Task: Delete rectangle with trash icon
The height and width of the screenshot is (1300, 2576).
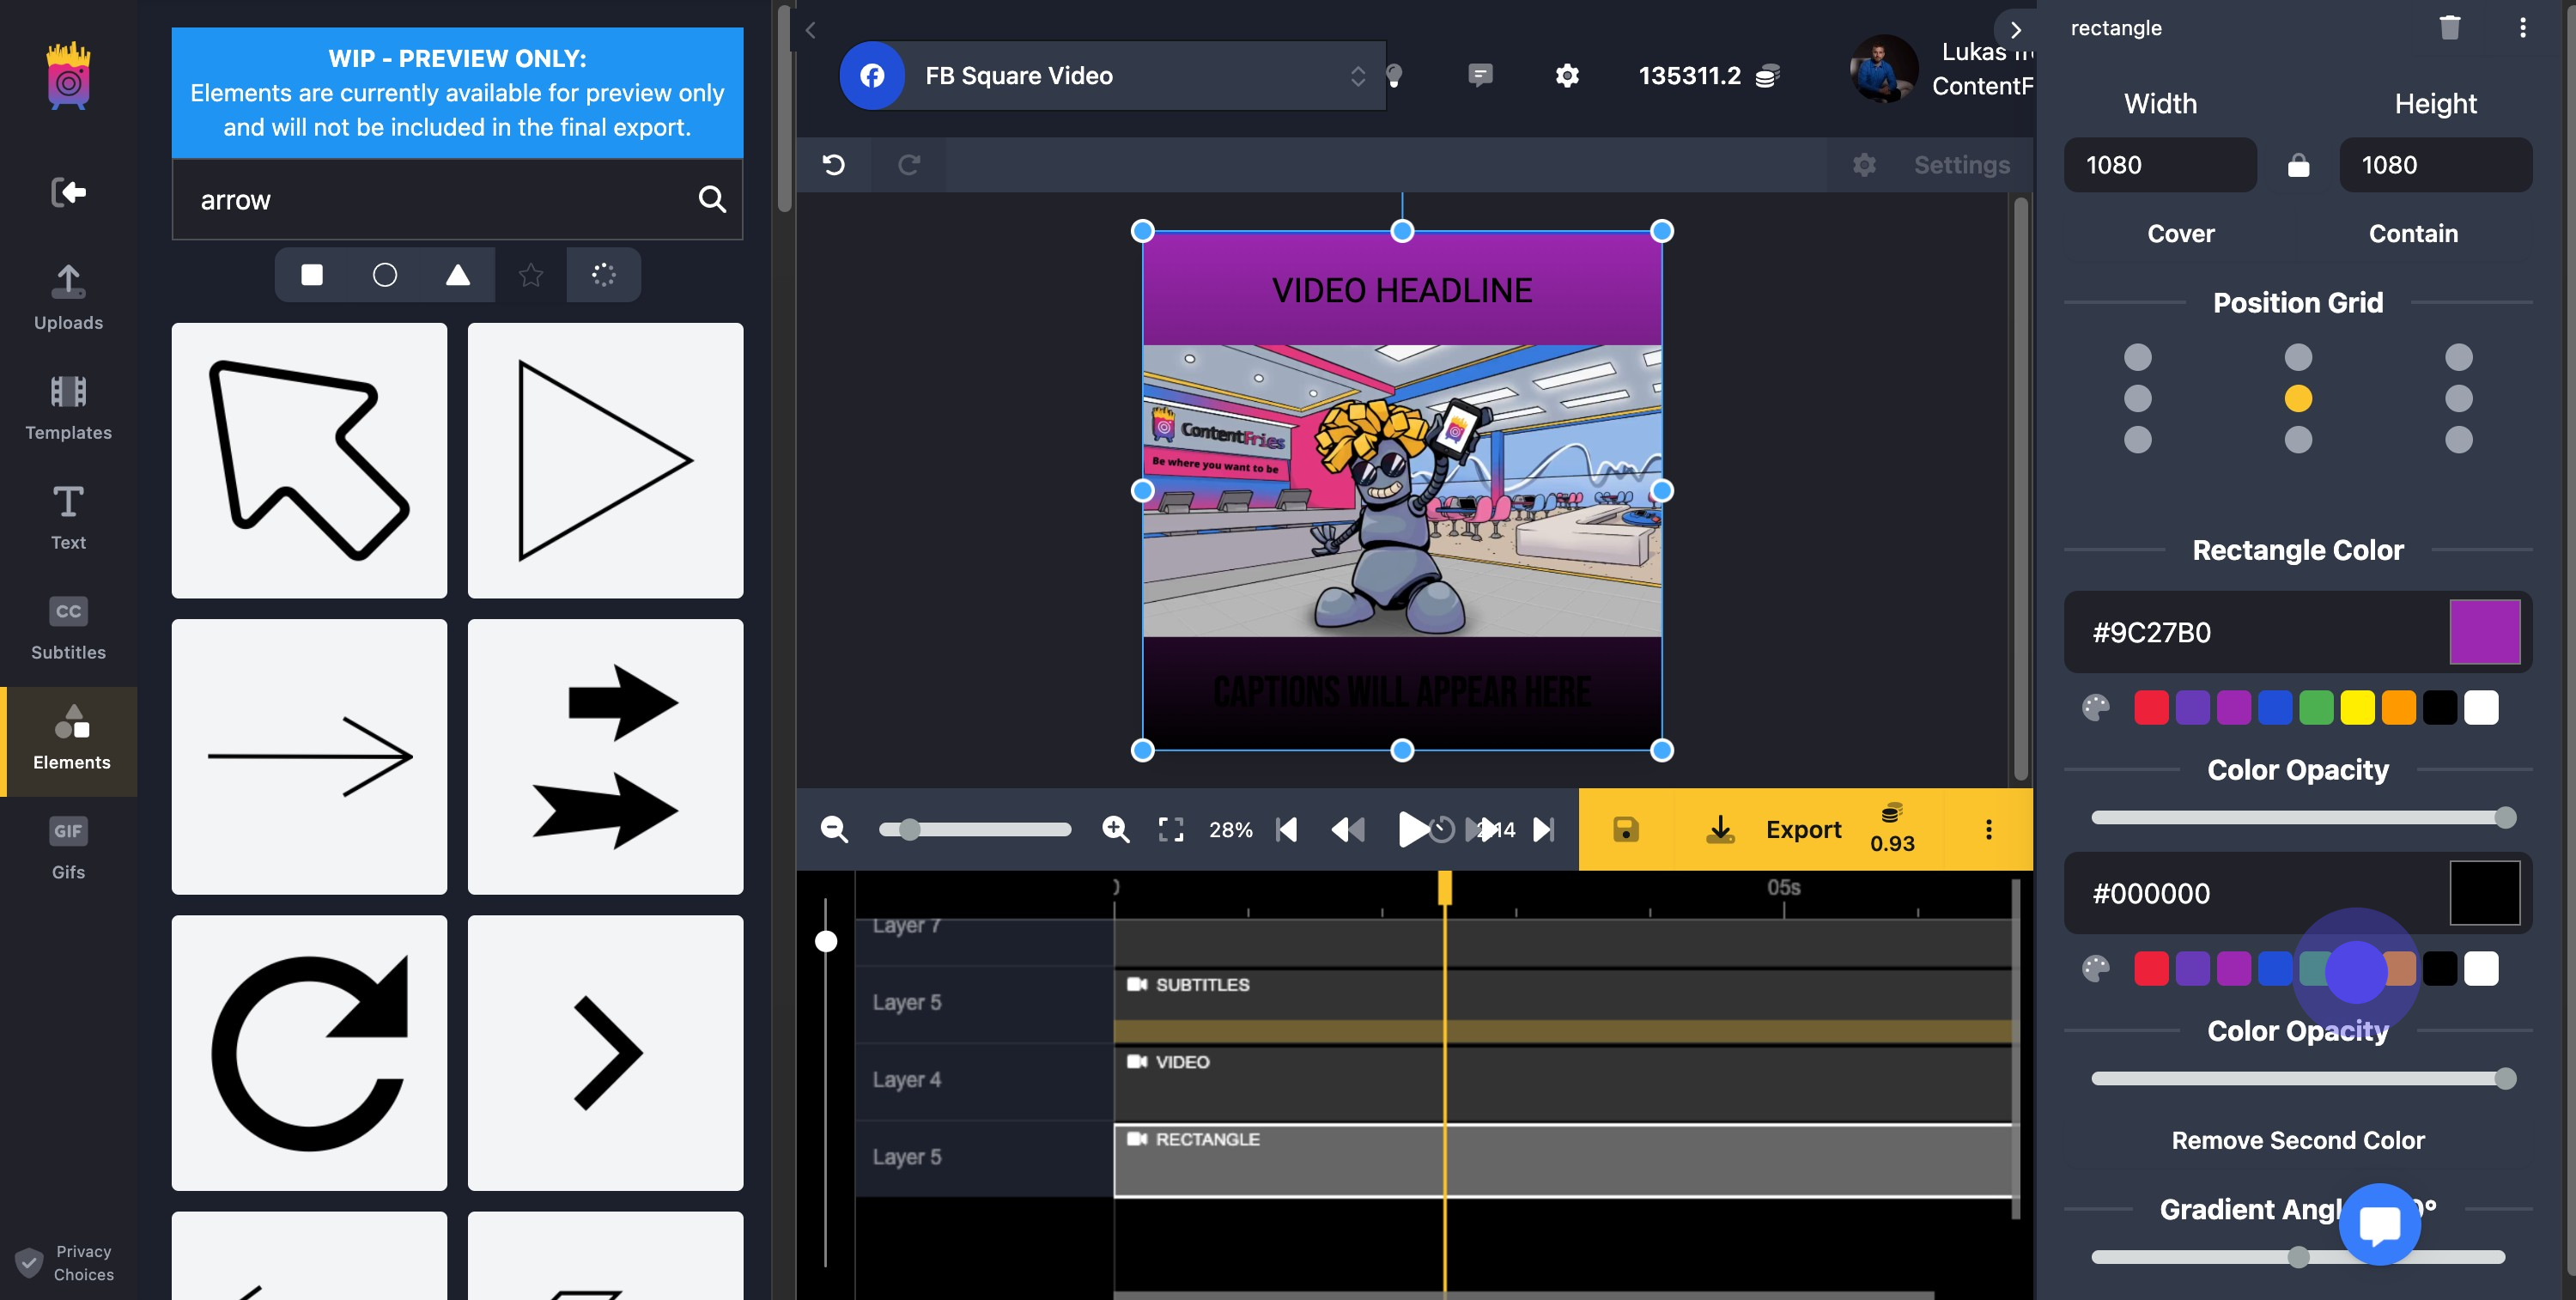Action: [2449, 28]
